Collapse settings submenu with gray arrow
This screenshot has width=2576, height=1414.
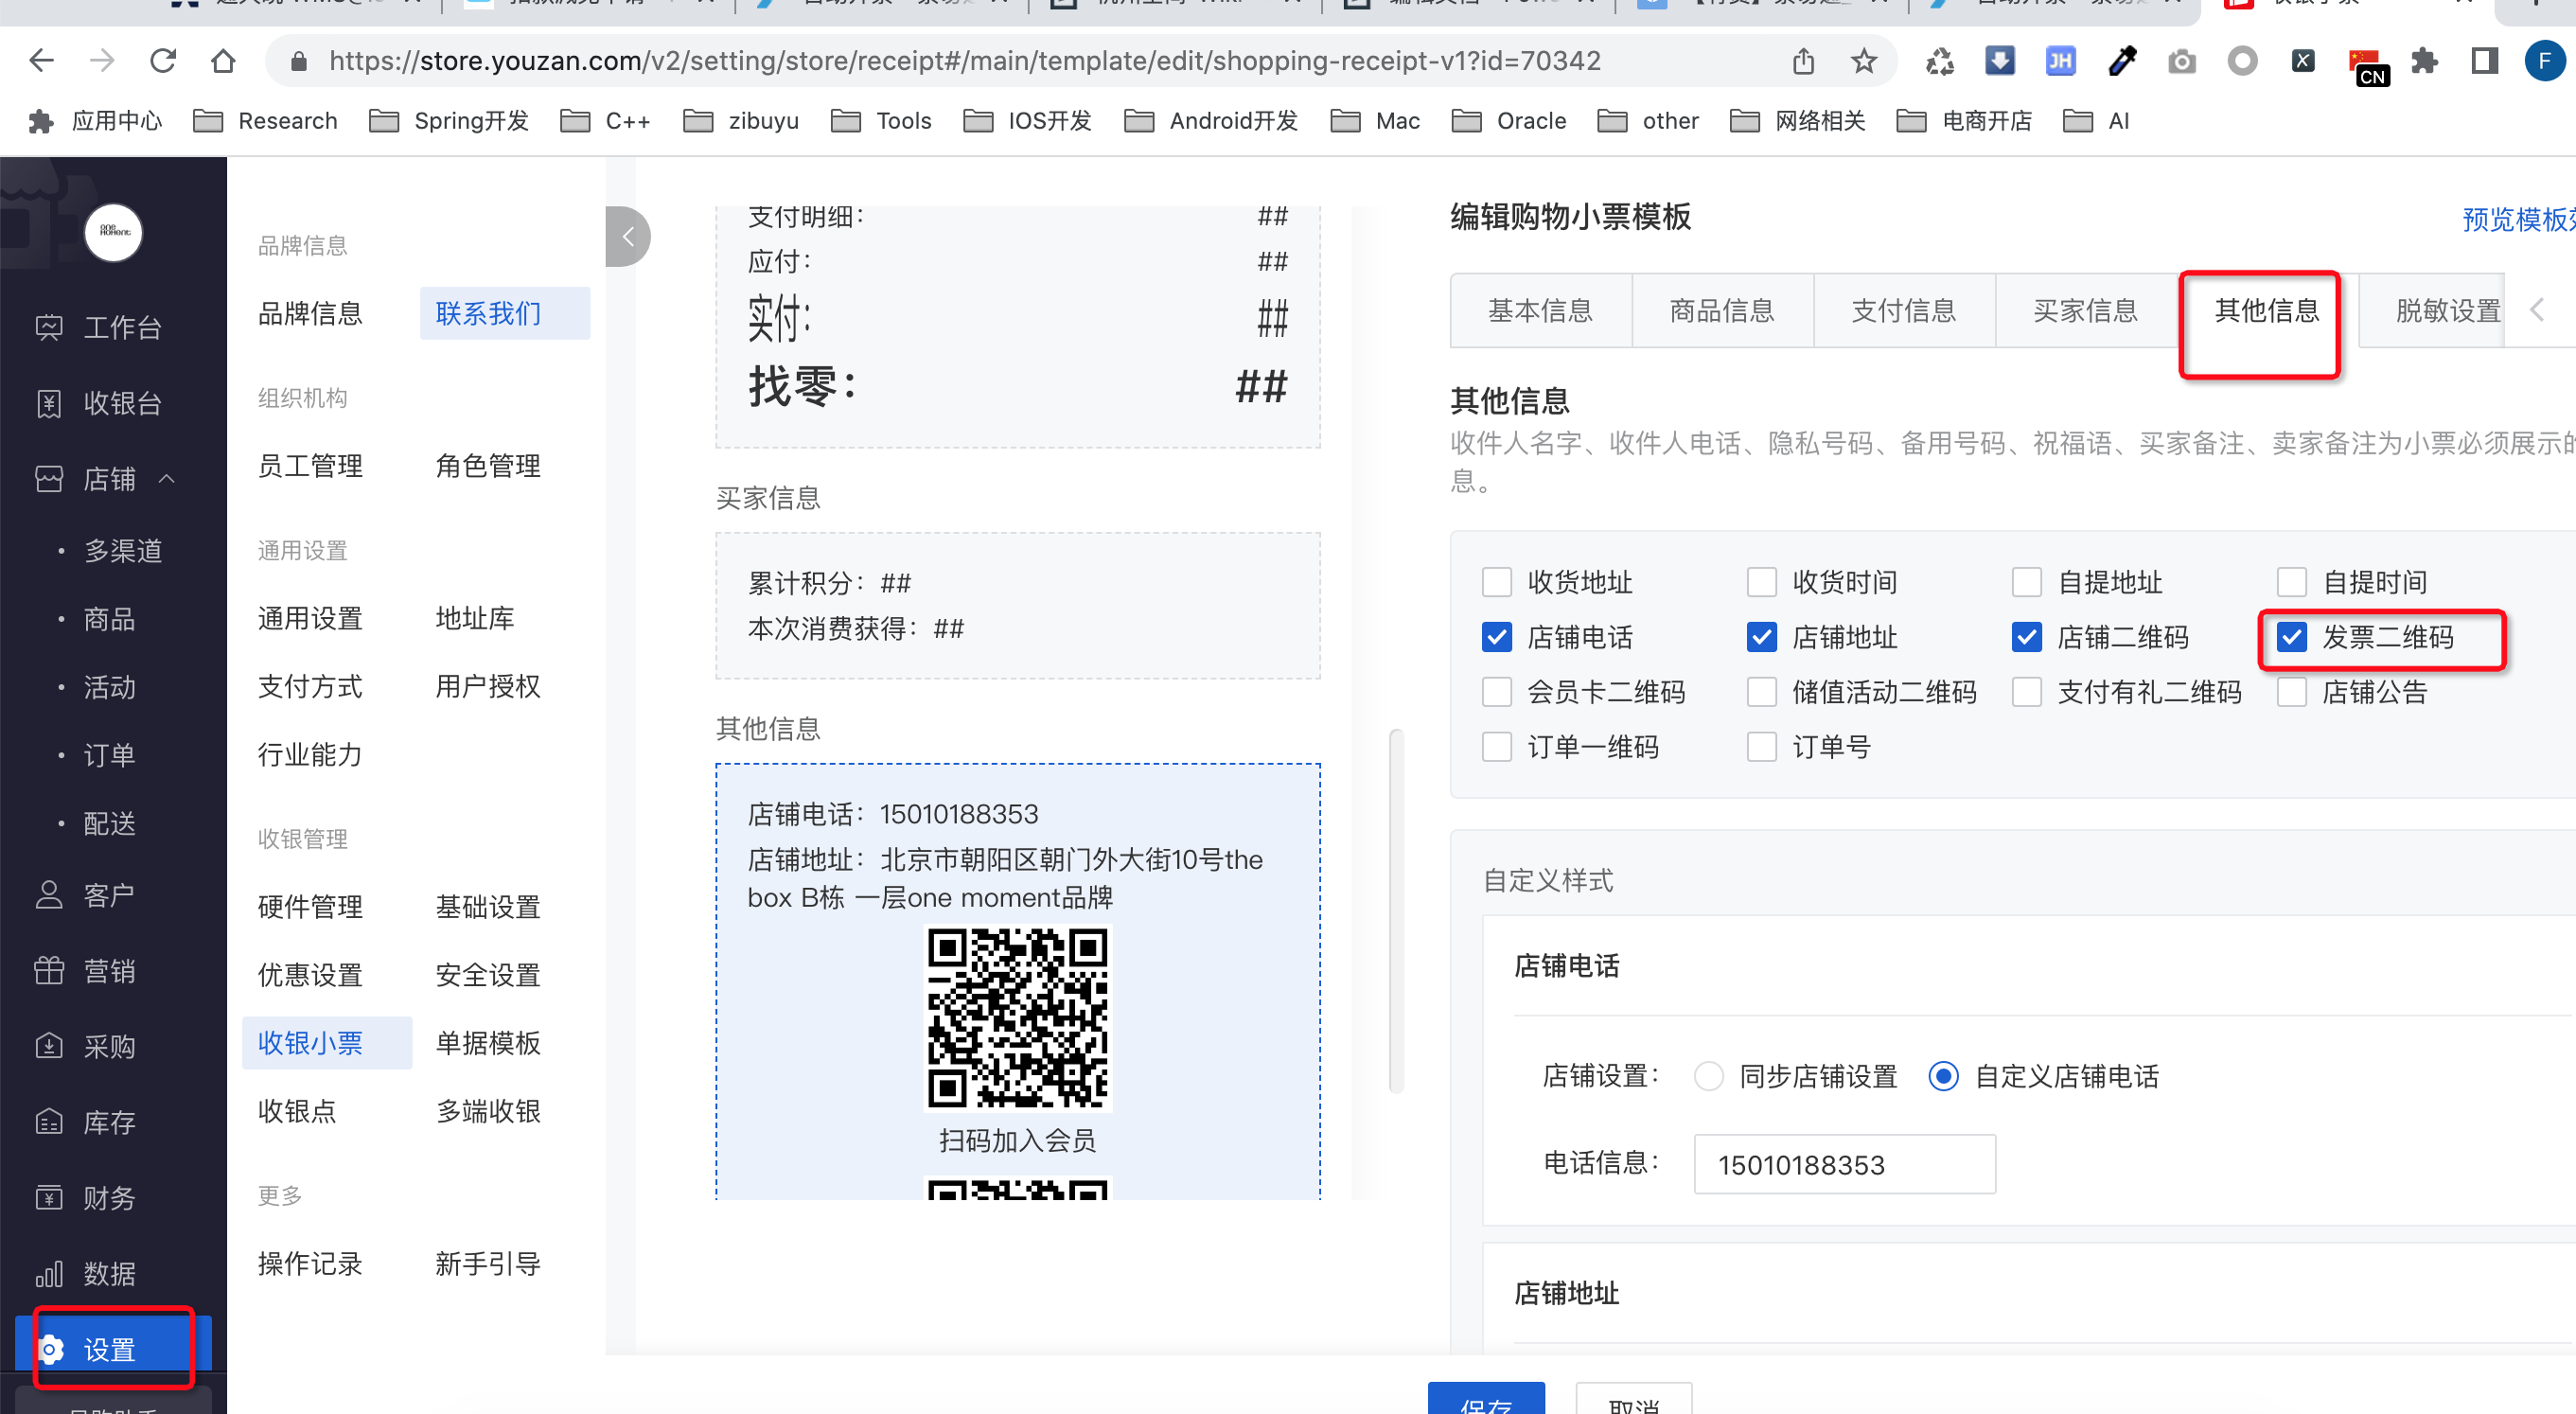pyautogui.click(x=628, y=237)
